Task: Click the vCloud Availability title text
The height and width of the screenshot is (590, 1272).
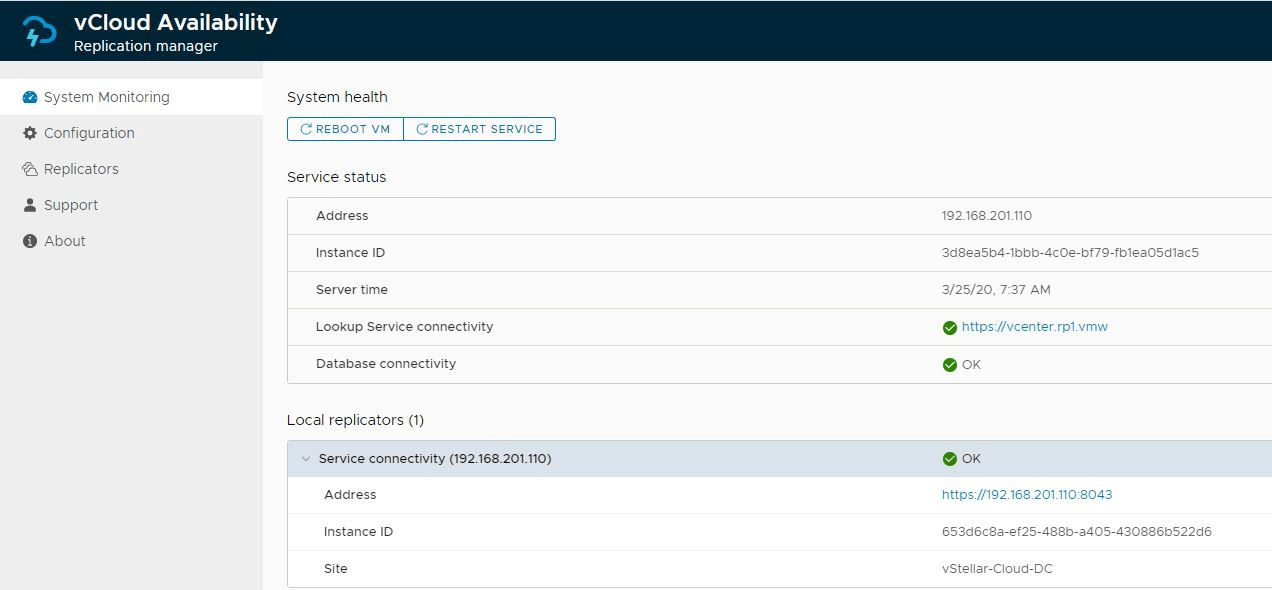Action: click(176, 22)
